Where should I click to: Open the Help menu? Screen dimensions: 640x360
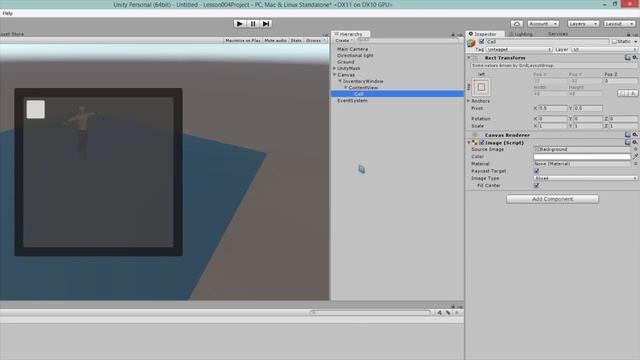(x=7, y=13)
